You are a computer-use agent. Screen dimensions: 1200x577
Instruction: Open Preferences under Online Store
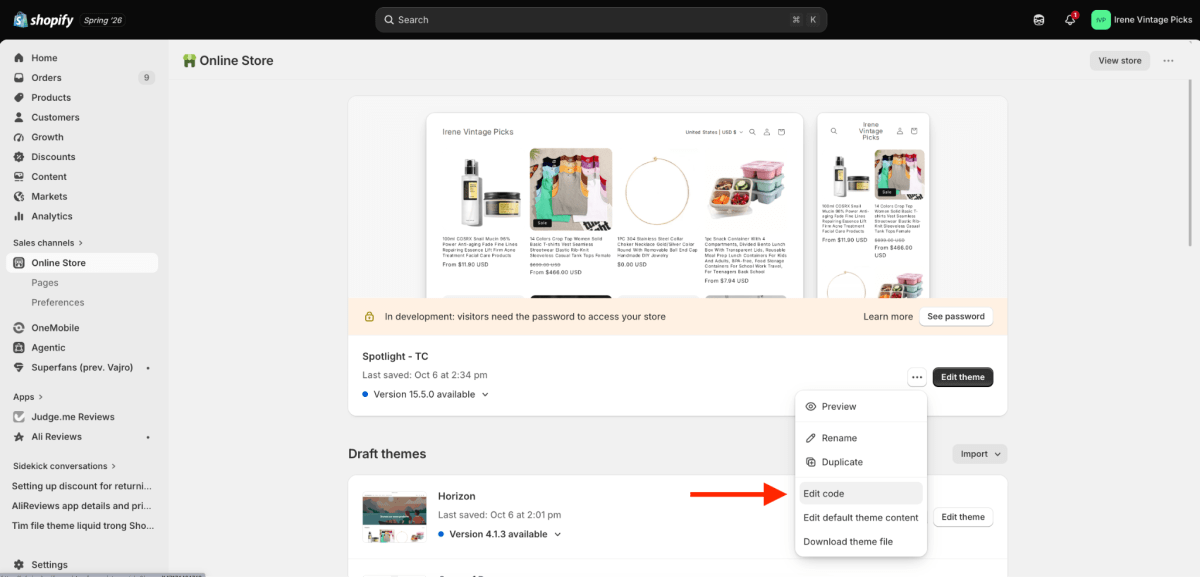[58, 302]
